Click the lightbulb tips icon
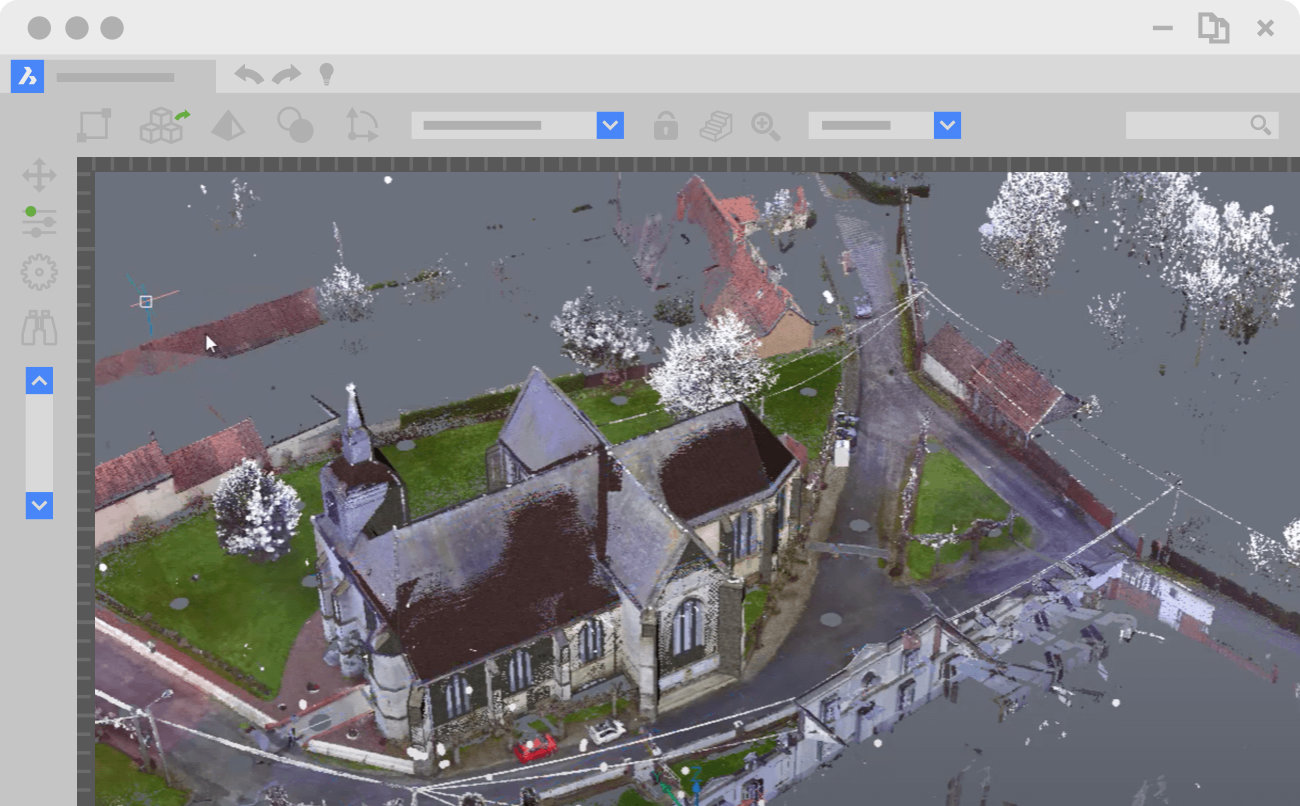The width and height of the screenshot is (1300, 806). coord(326,75)
